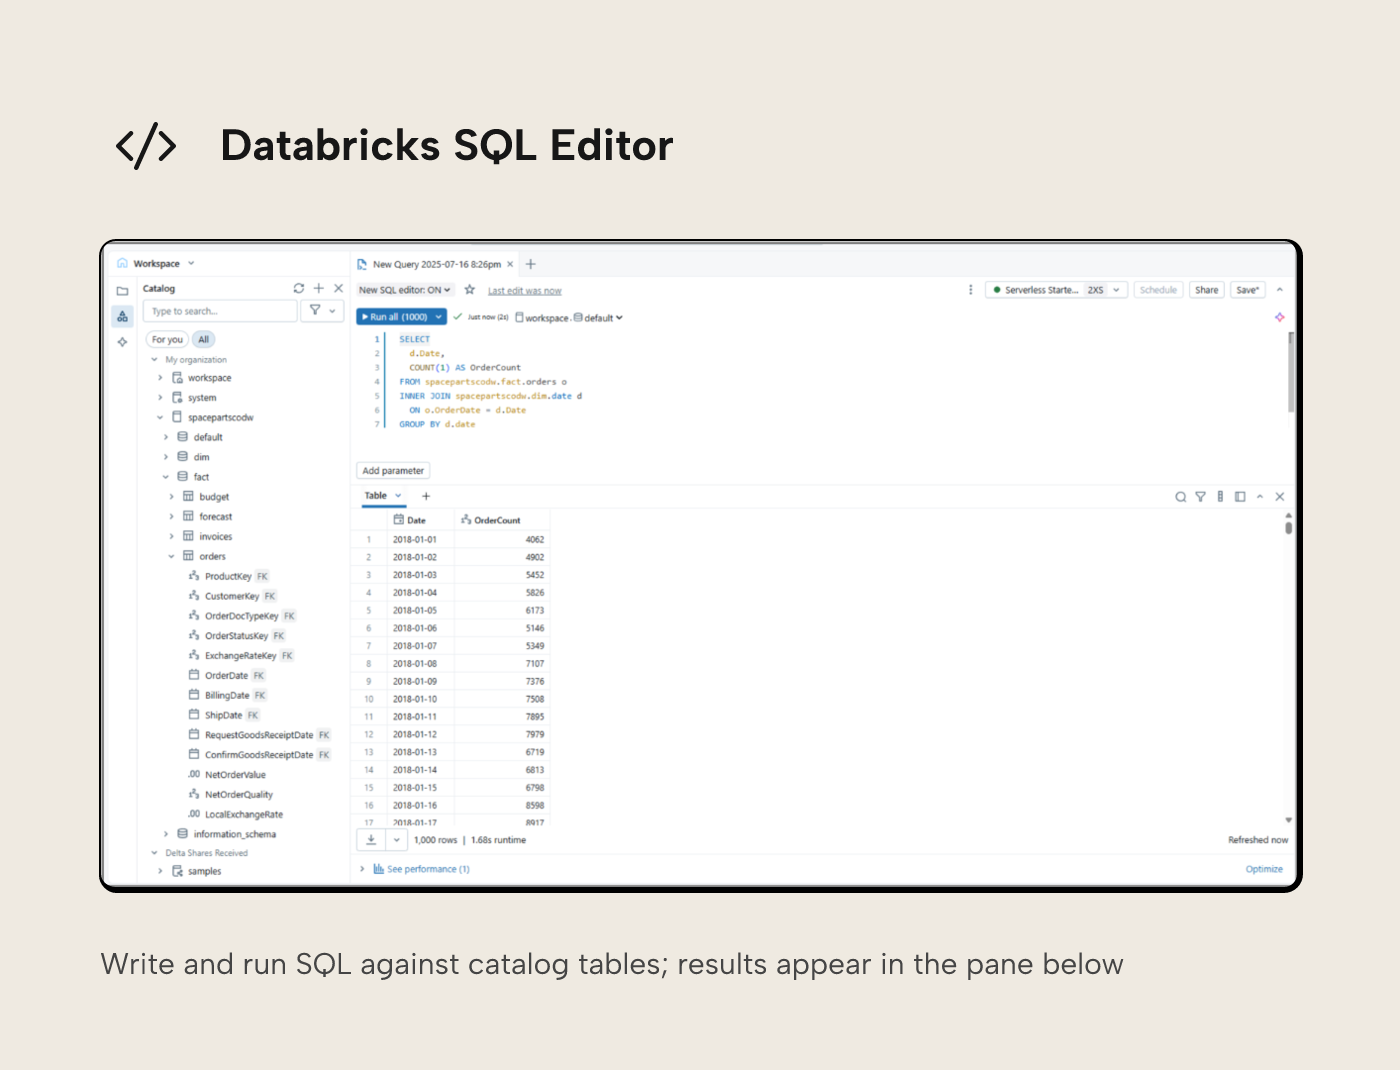Open the Run all dropdown arrow
1400x1070 pixels.
click(438, 317)
